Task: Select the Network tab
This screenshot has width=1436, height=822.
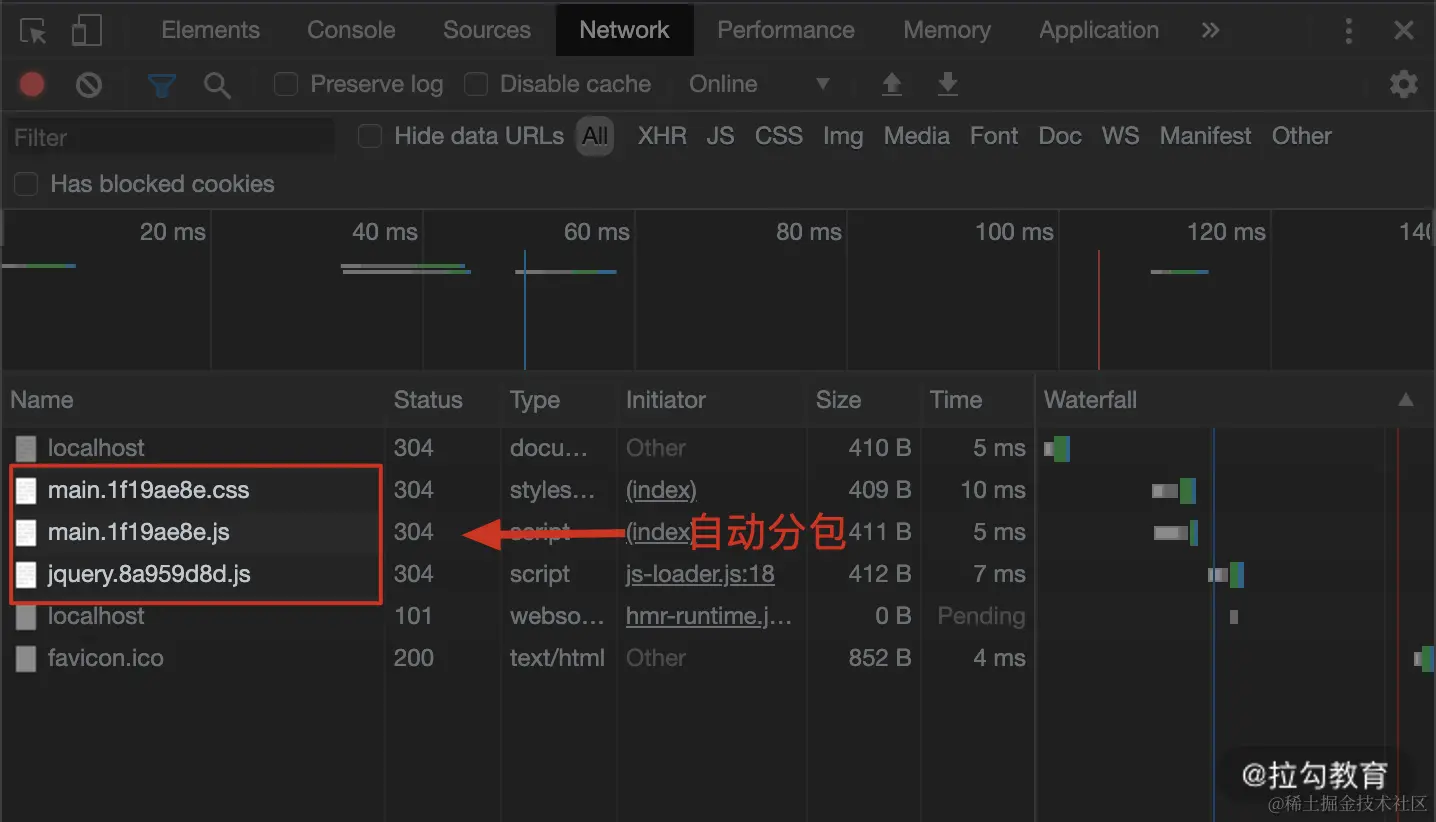Action: [x=625, y=30]
